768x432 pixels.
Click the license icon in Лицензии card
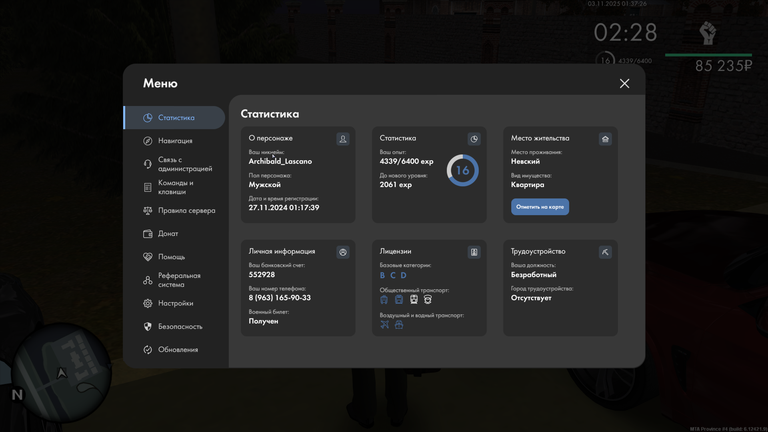[474, 252]
